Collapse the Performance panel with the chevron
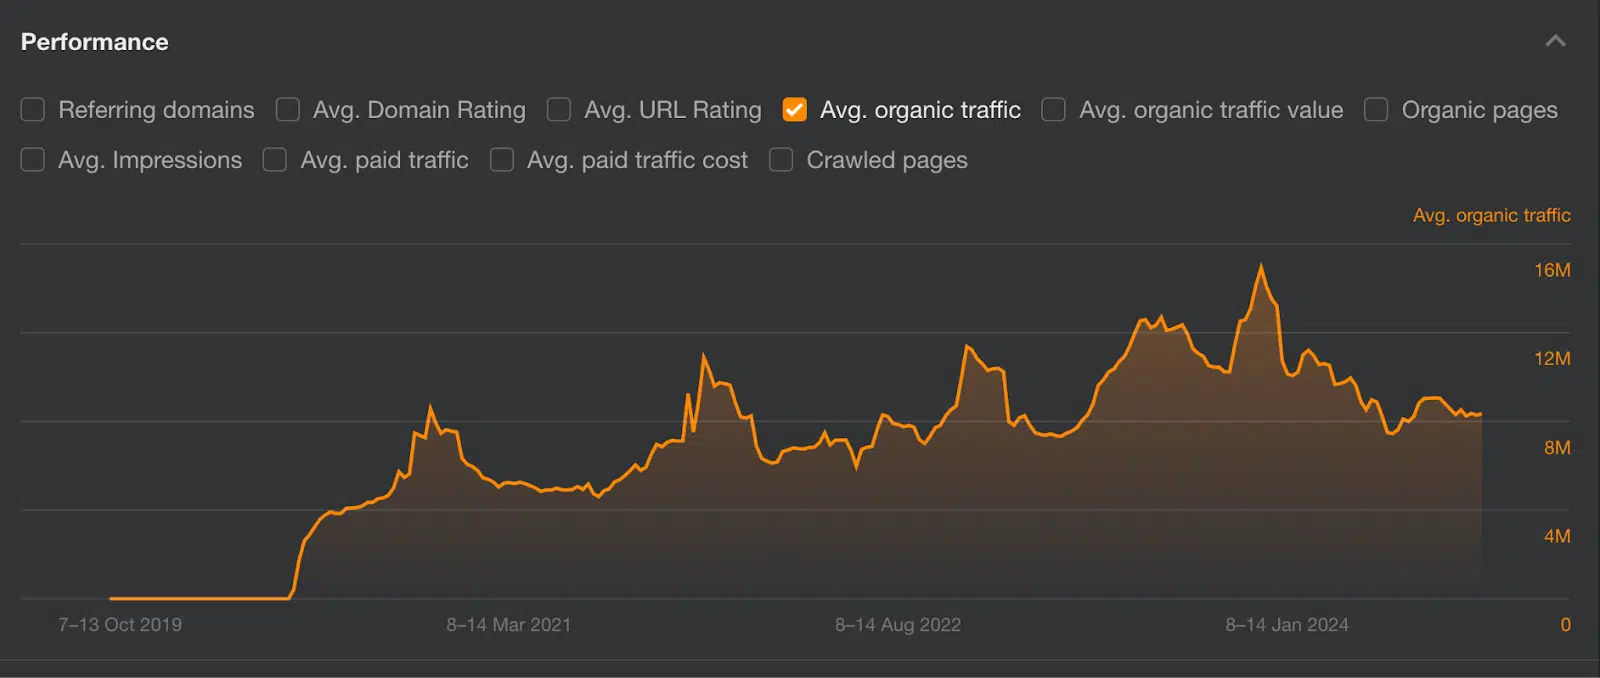This screenshot has width=1600, height=678. pos(1555,41)
